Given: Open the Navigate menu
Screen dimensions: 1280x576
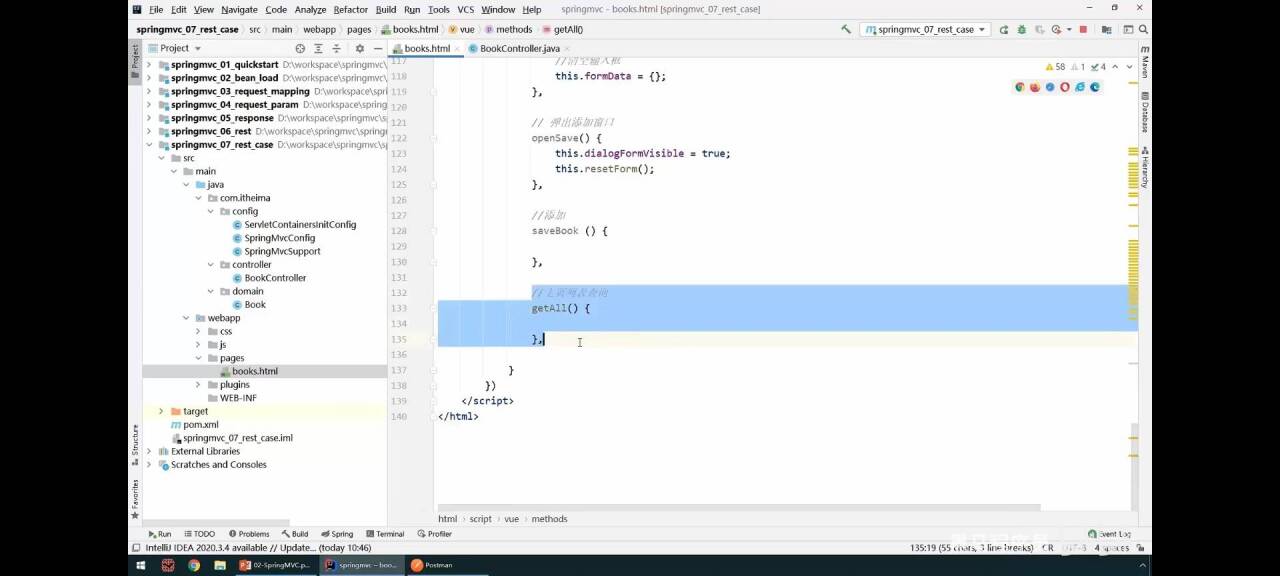Looking at the screenshot, I should [x=239, y=9].
